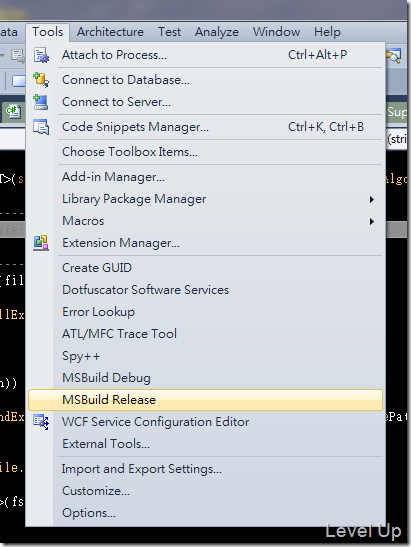Expand the Library Package Manager submenu arrow

372,200
